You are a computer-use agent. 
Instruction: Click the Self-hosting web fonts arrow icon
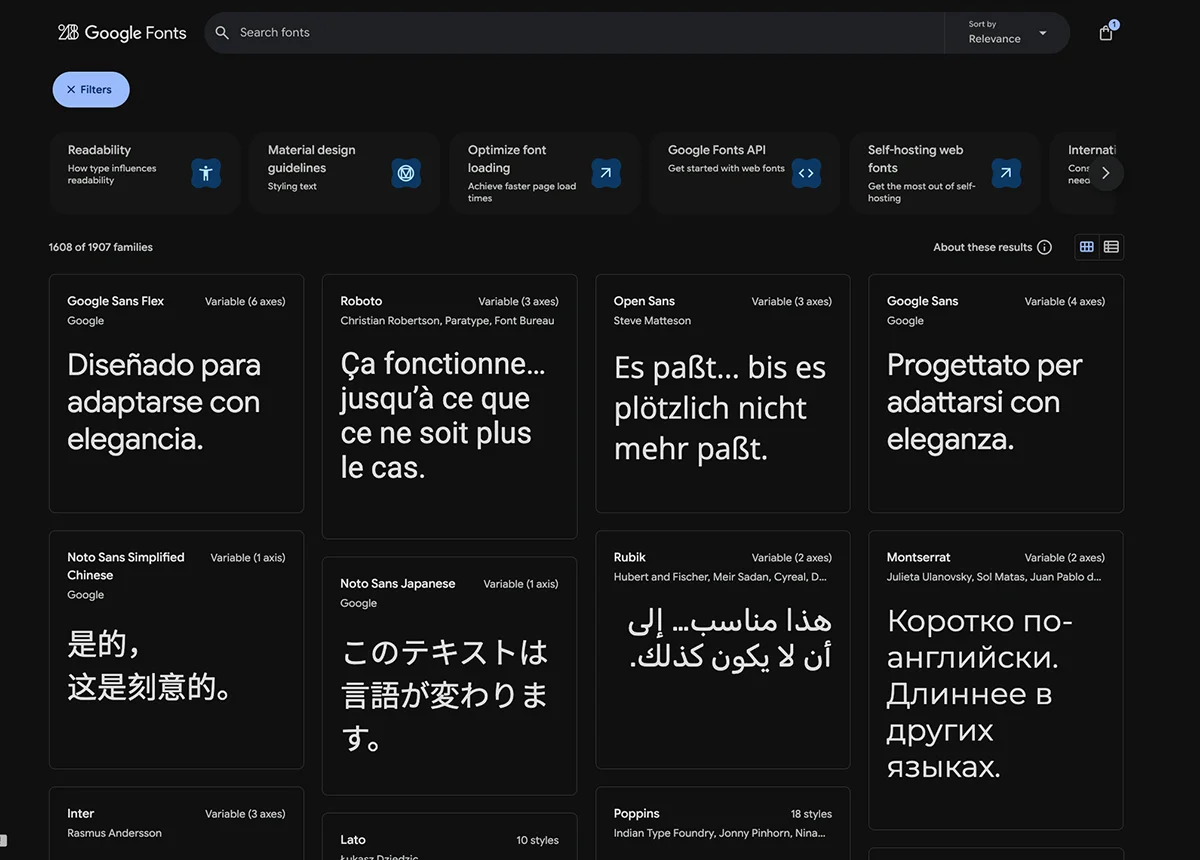tap(1006, 173)
